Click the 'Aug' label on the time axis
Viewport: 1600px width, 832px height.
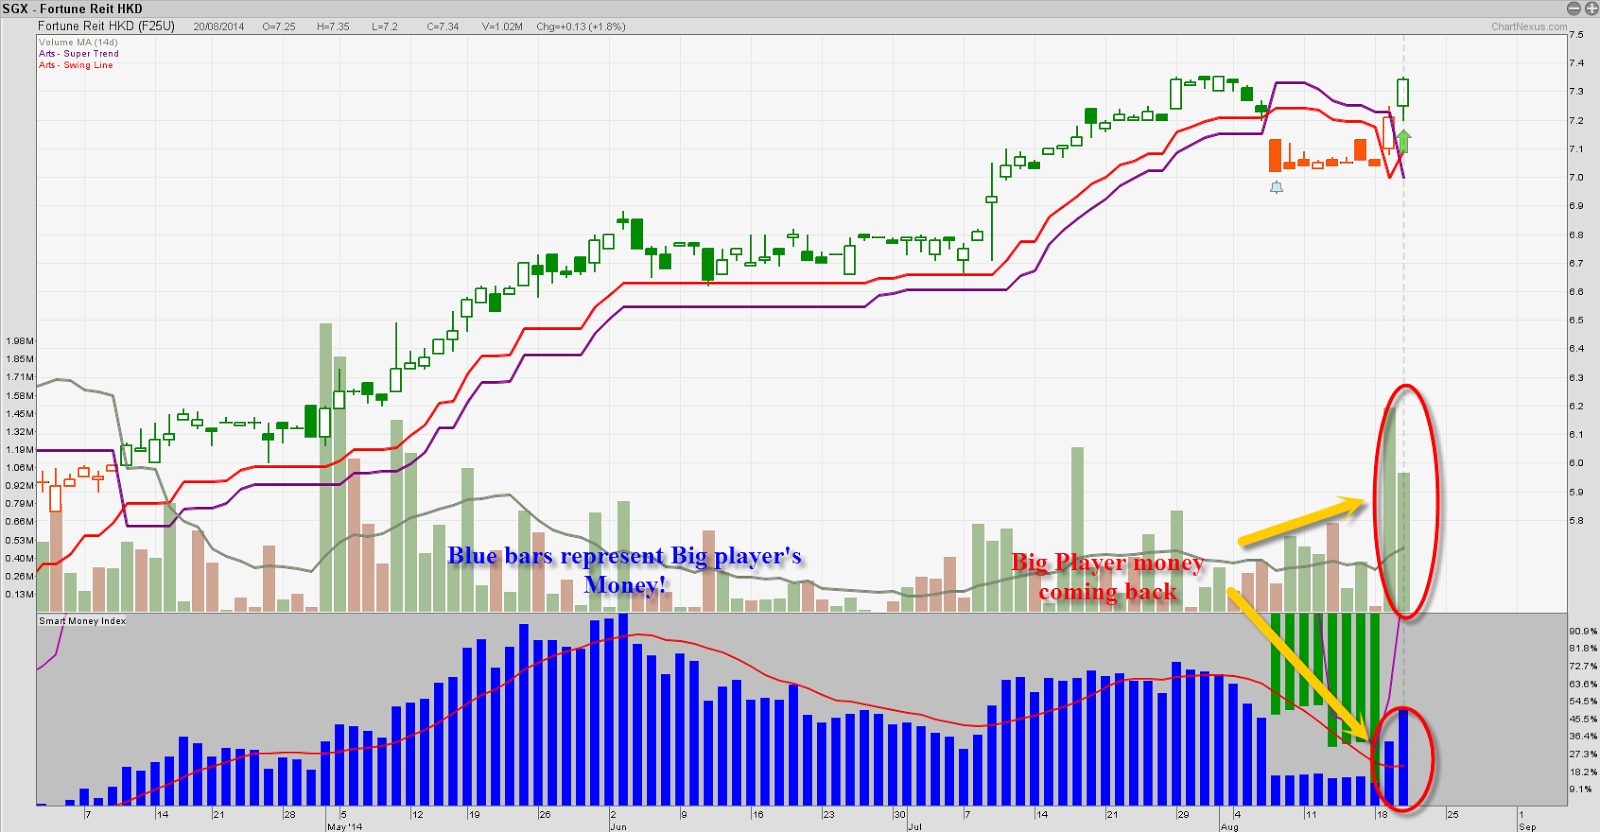(x=1229, y=826)
